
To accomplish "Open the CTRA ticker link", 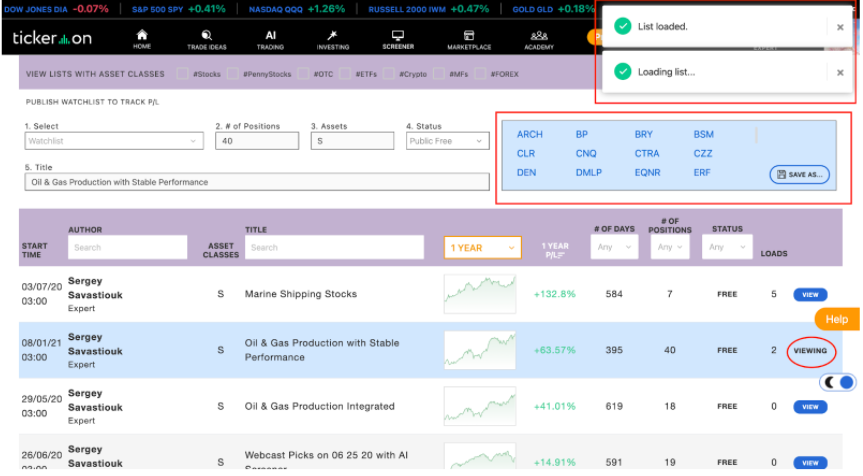I will click(x=647, y=154).
